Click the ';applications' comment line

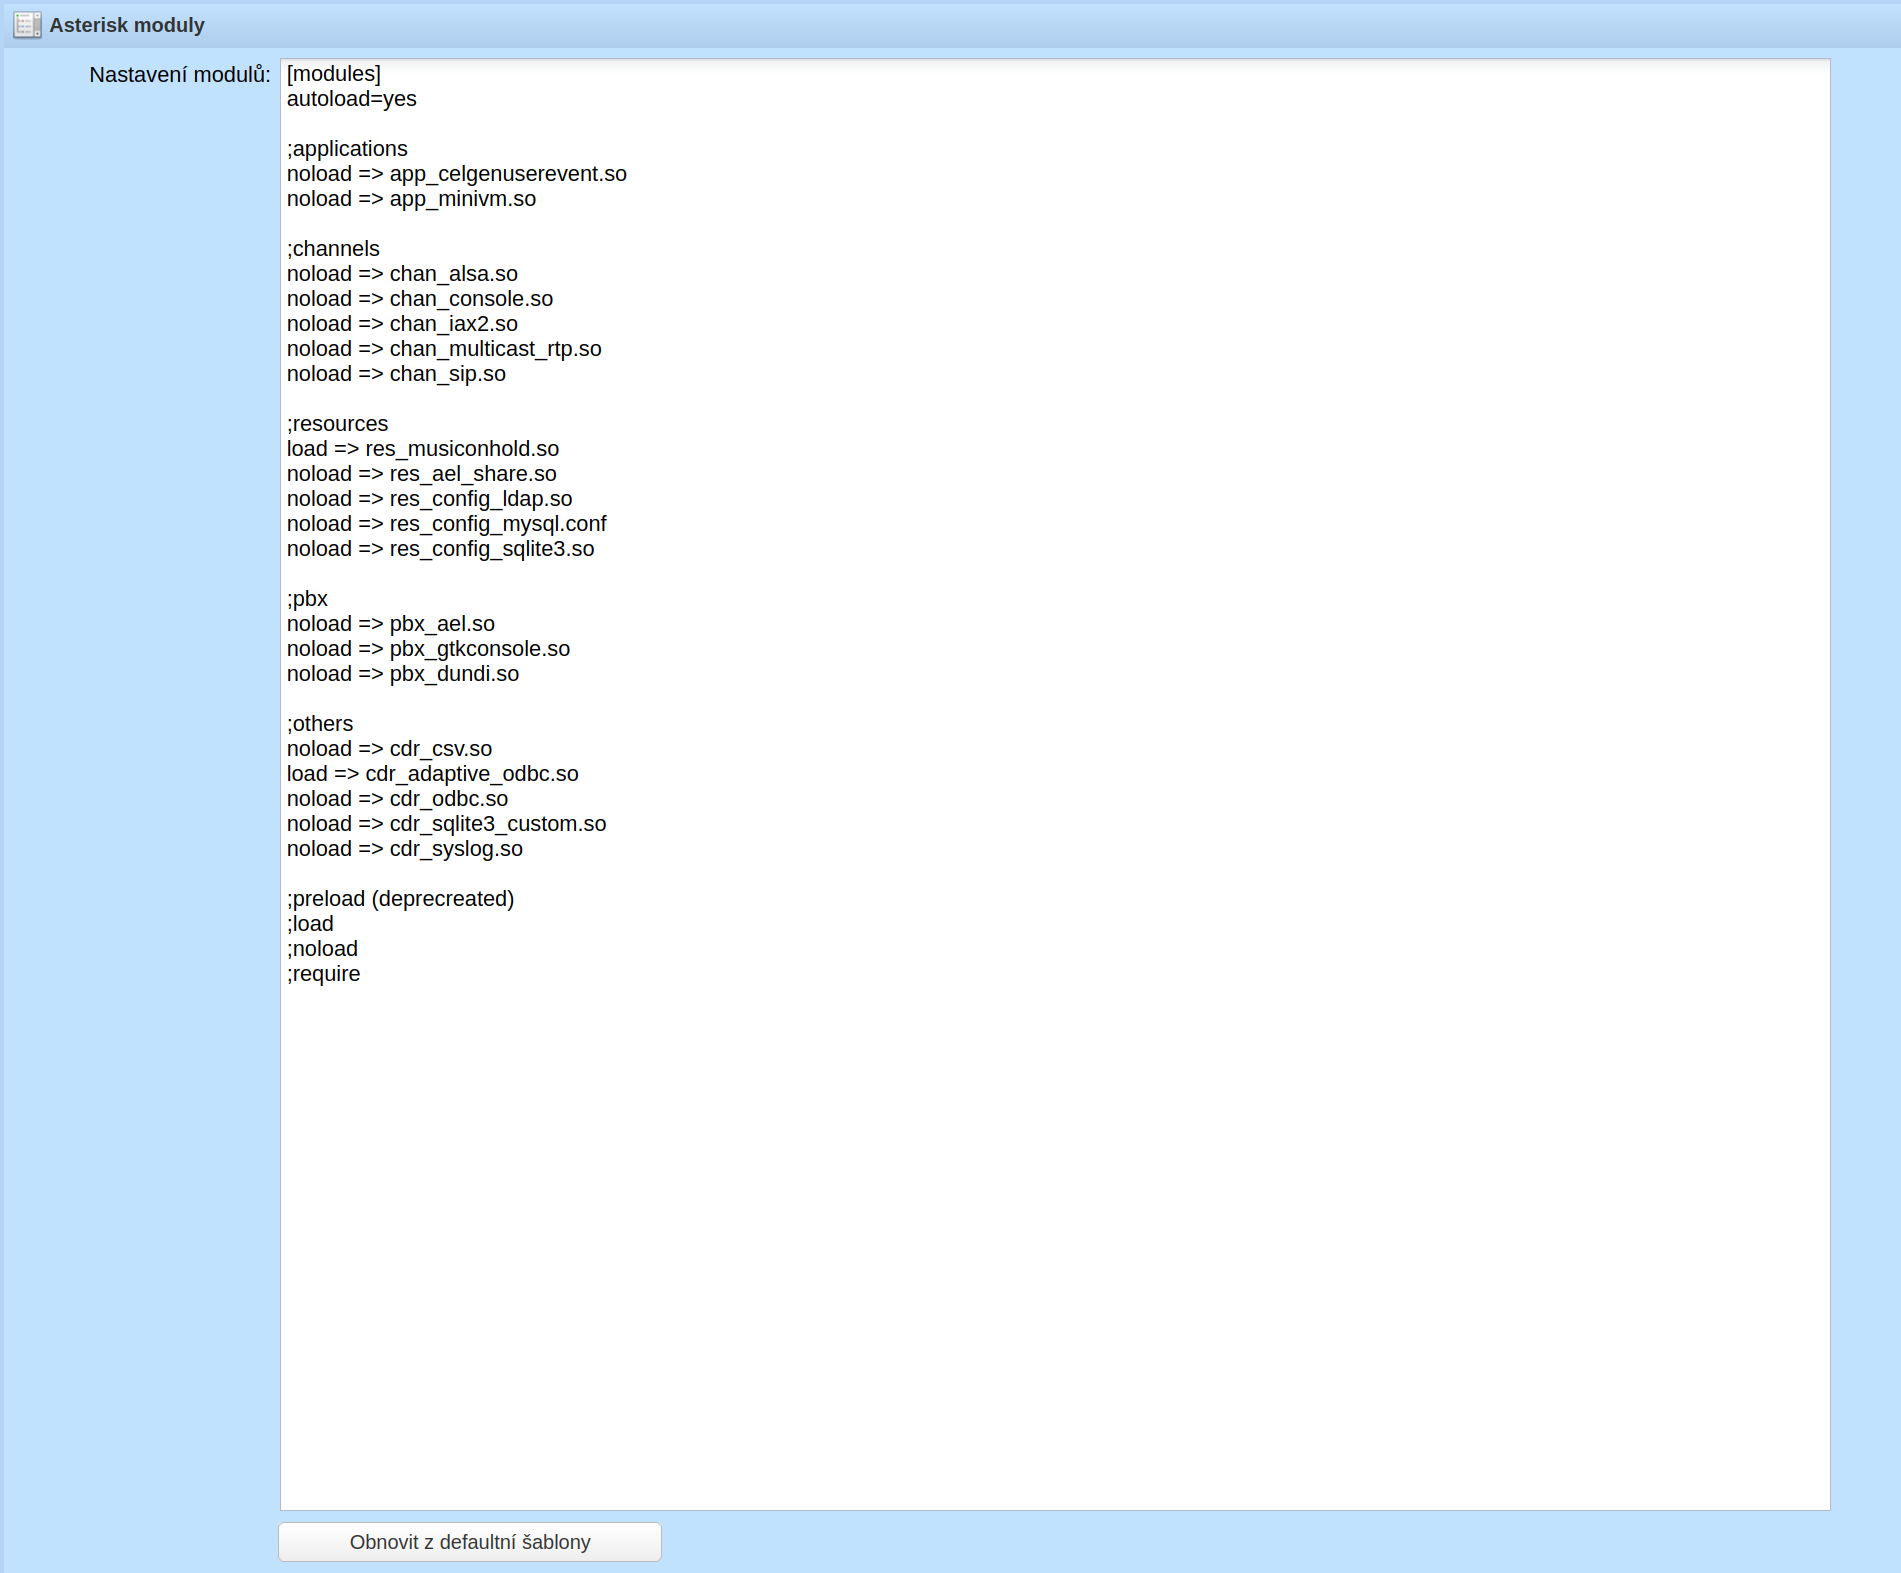point(347,149)
